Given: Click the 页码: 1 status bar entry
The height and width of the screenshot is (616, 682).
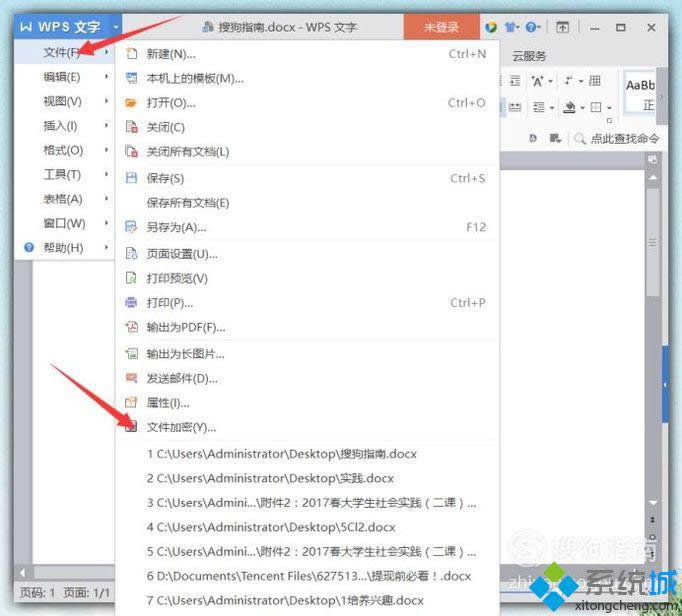Looking at the screenshot, I should pos(37,593).
